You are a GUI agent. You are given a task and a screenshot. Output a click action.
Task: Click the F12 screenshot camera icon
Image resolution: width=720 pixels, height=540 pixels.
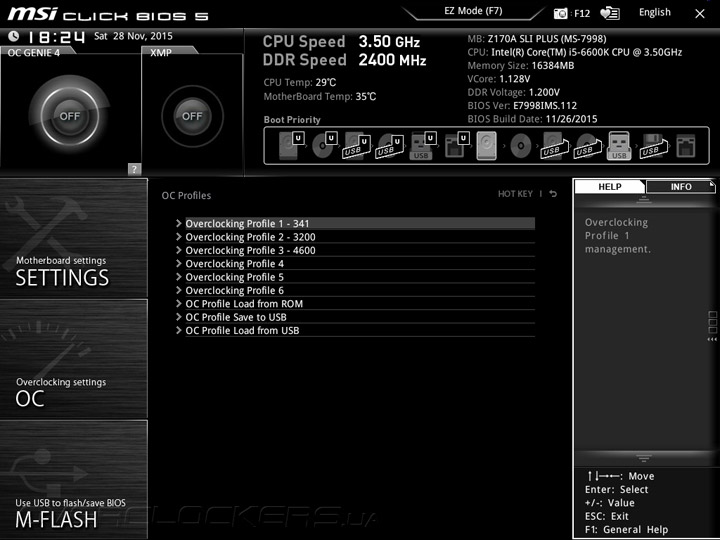[560, 13]
